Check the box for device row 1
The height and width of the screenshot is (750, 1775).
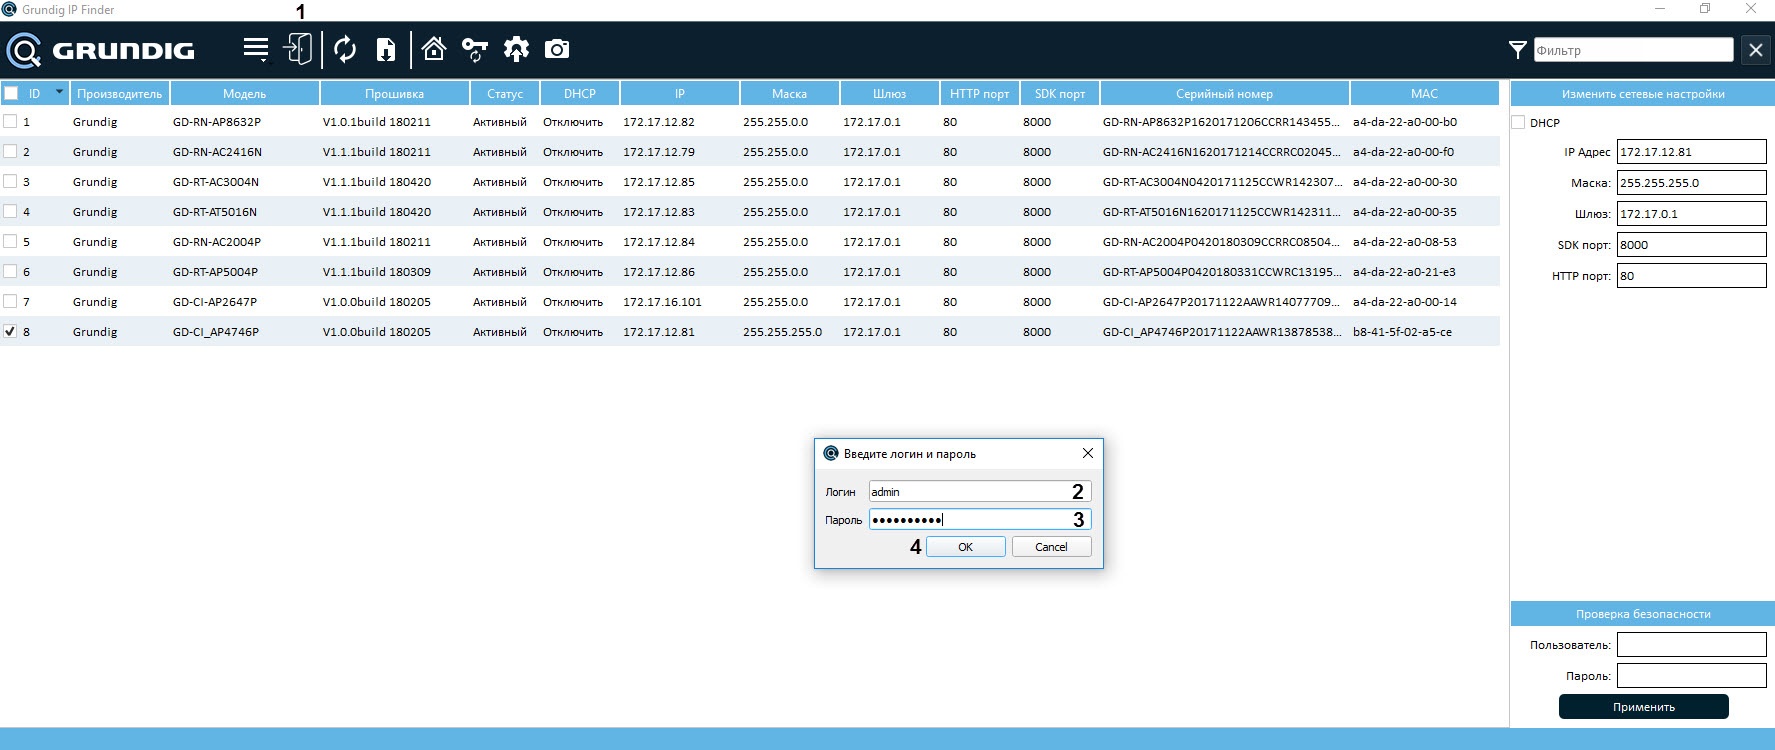coord(10,121)
